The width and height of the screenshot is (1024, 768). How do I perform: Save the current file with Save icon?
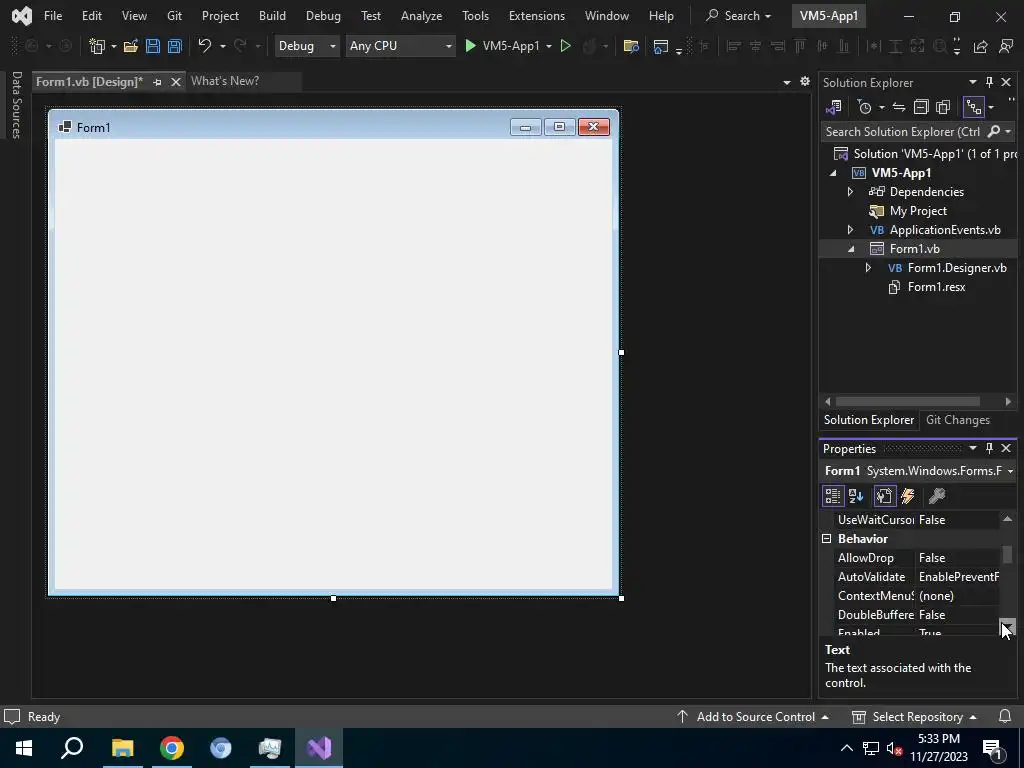153,46
